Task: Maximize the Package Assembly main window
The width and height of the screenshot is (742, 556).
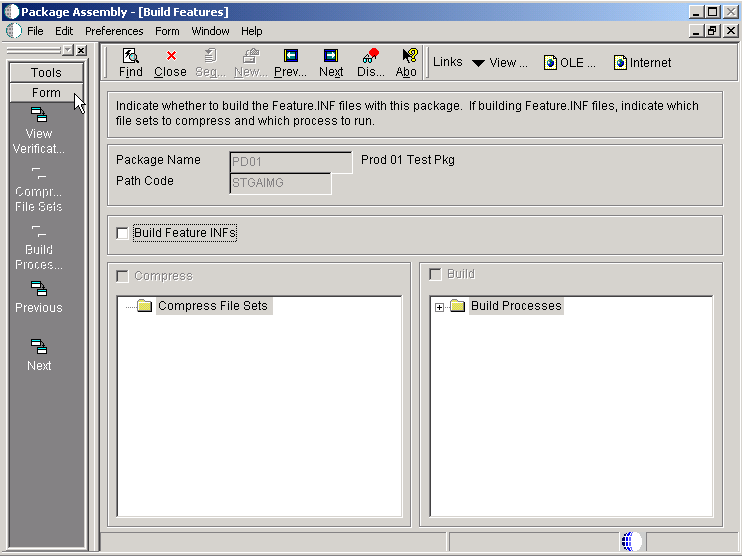Action: click(x=712, y=12)
